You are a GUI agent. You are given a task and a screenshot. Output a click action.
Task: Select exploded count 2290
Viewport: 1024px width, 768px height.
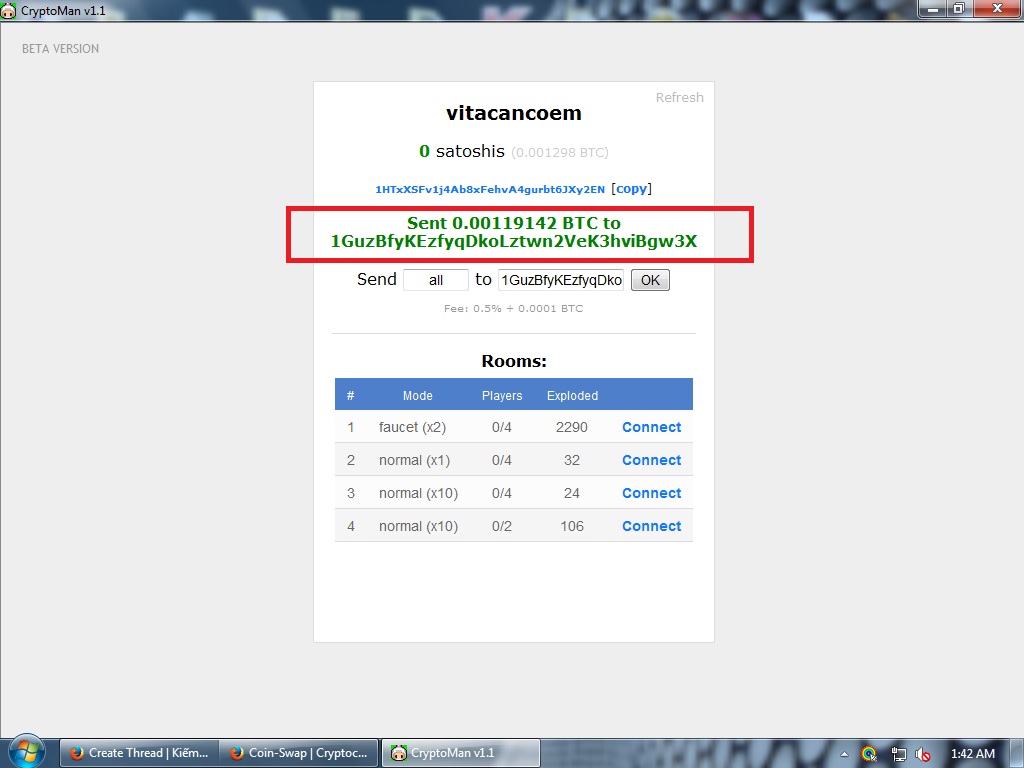tap(571, 427)
